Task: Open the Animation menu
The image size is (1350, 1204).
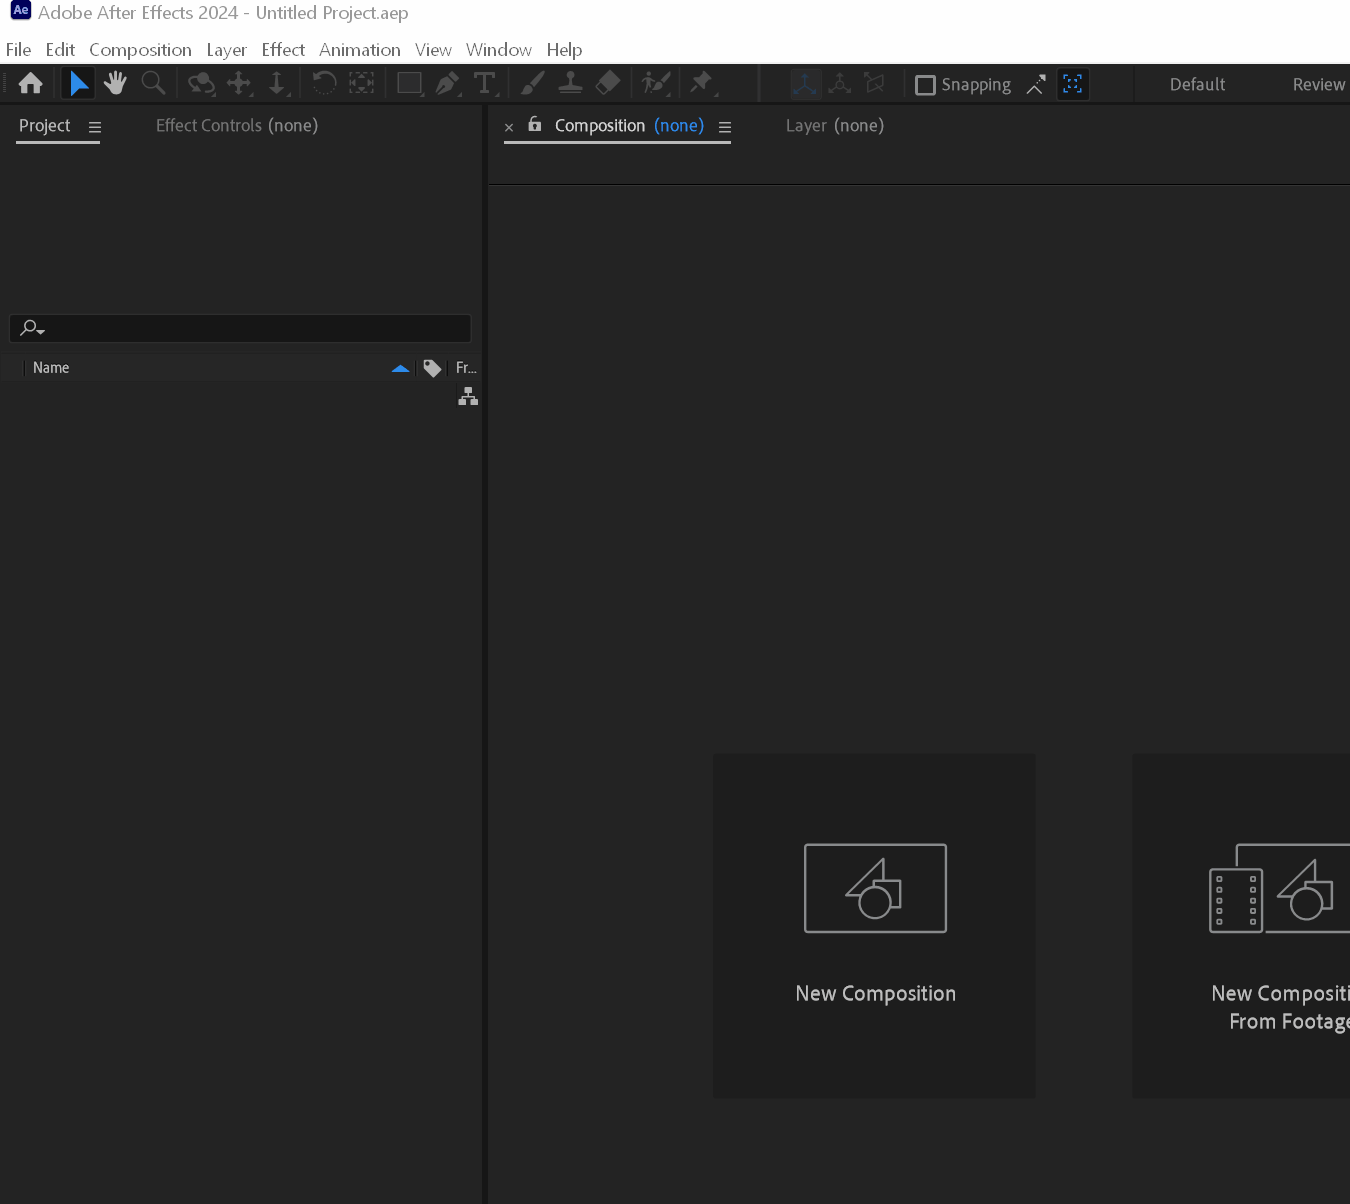Action: 359,50
